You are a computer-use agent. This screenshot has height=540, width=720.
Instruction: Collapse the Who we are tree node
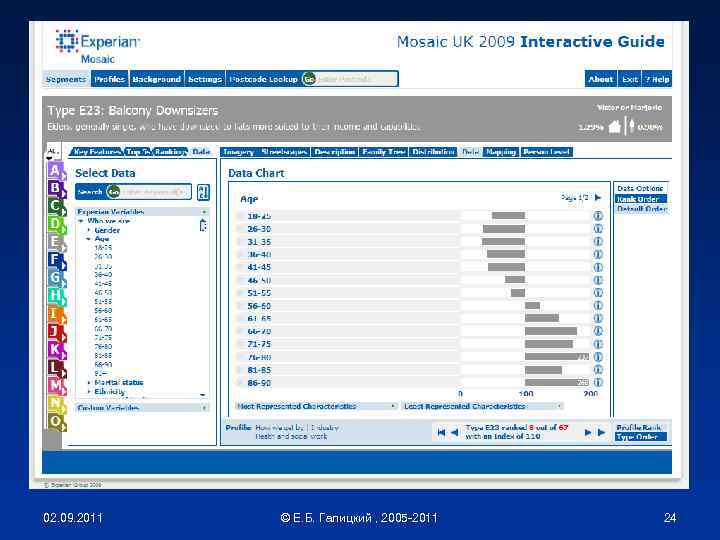(x=81, y=221)
